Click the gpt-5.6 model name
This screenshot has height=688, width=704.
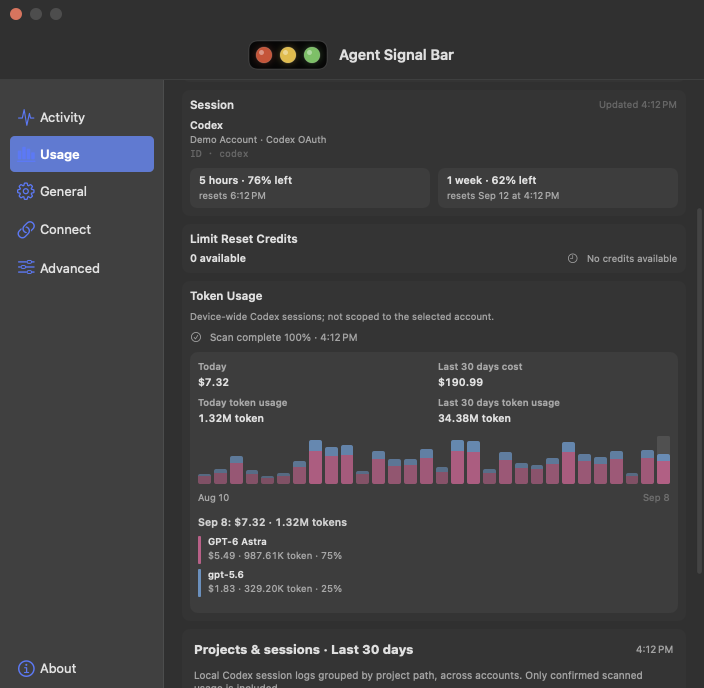[226, 575]
